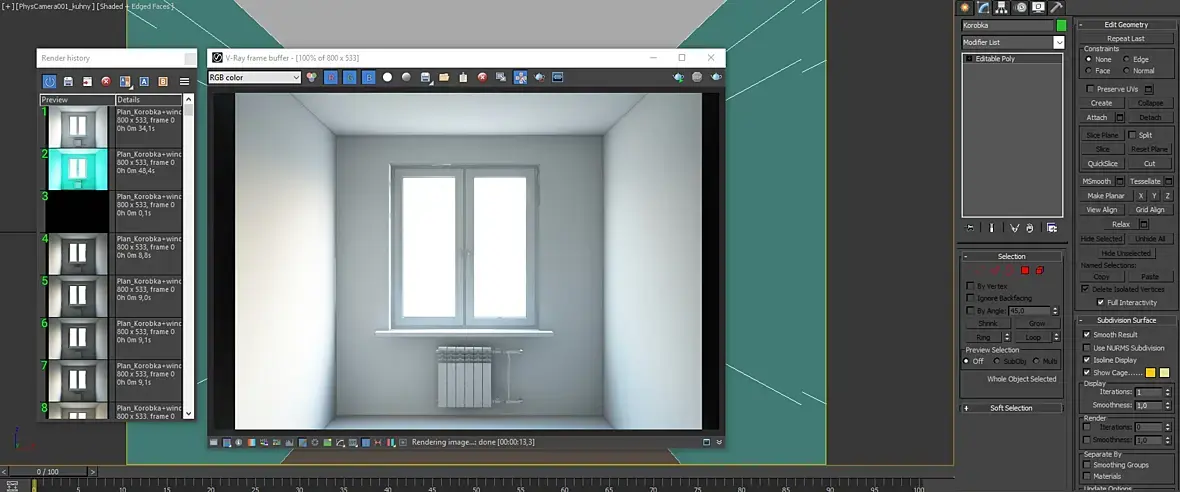
Task: Set render as channel A in Render history
Action: point(144,81)
